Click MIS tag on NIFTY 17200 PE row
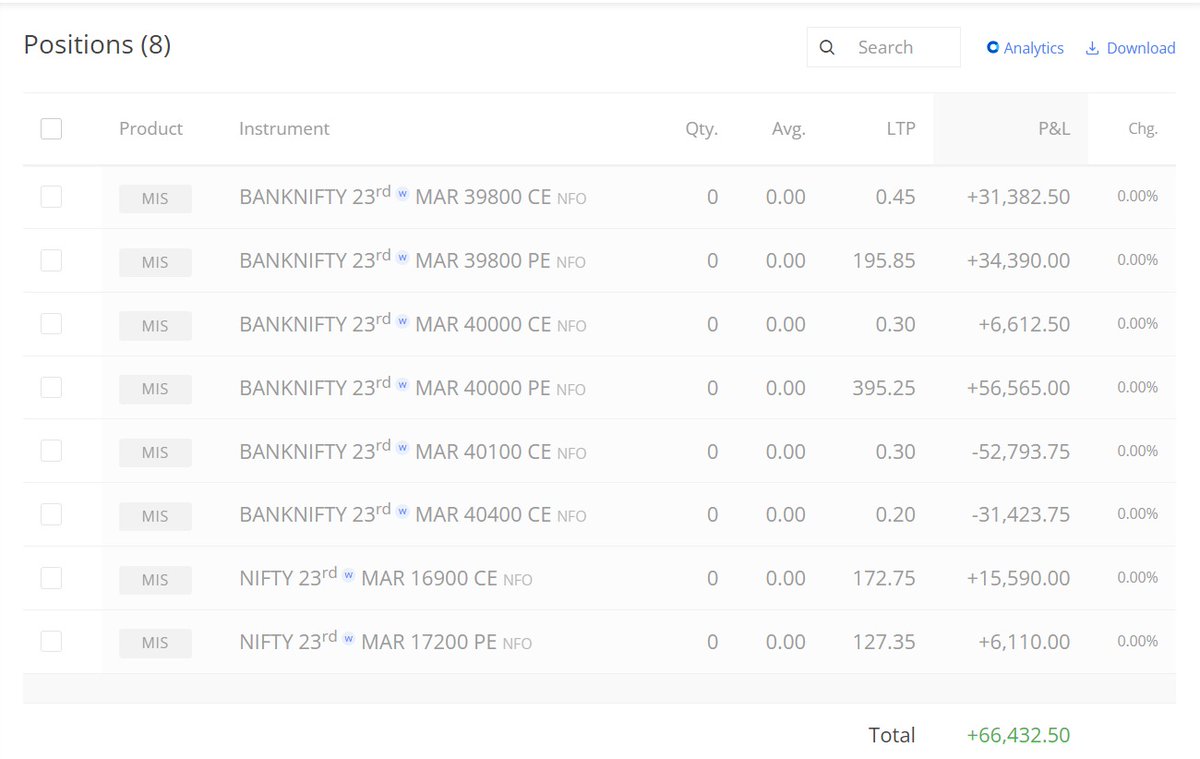This screenshot has height=759, width=1200. 155,642
